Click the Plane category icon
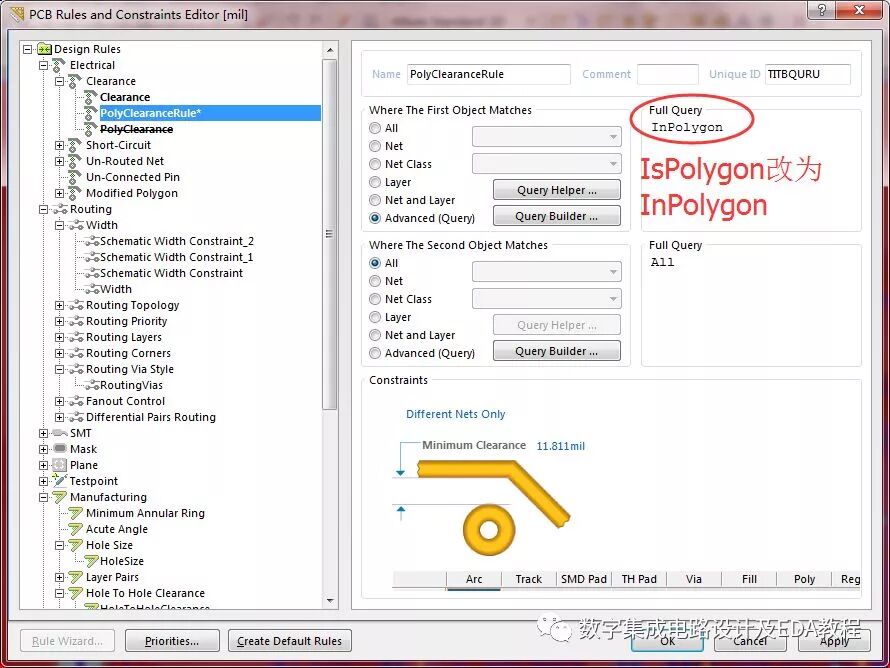890x668 pixels. coord(59,465)
